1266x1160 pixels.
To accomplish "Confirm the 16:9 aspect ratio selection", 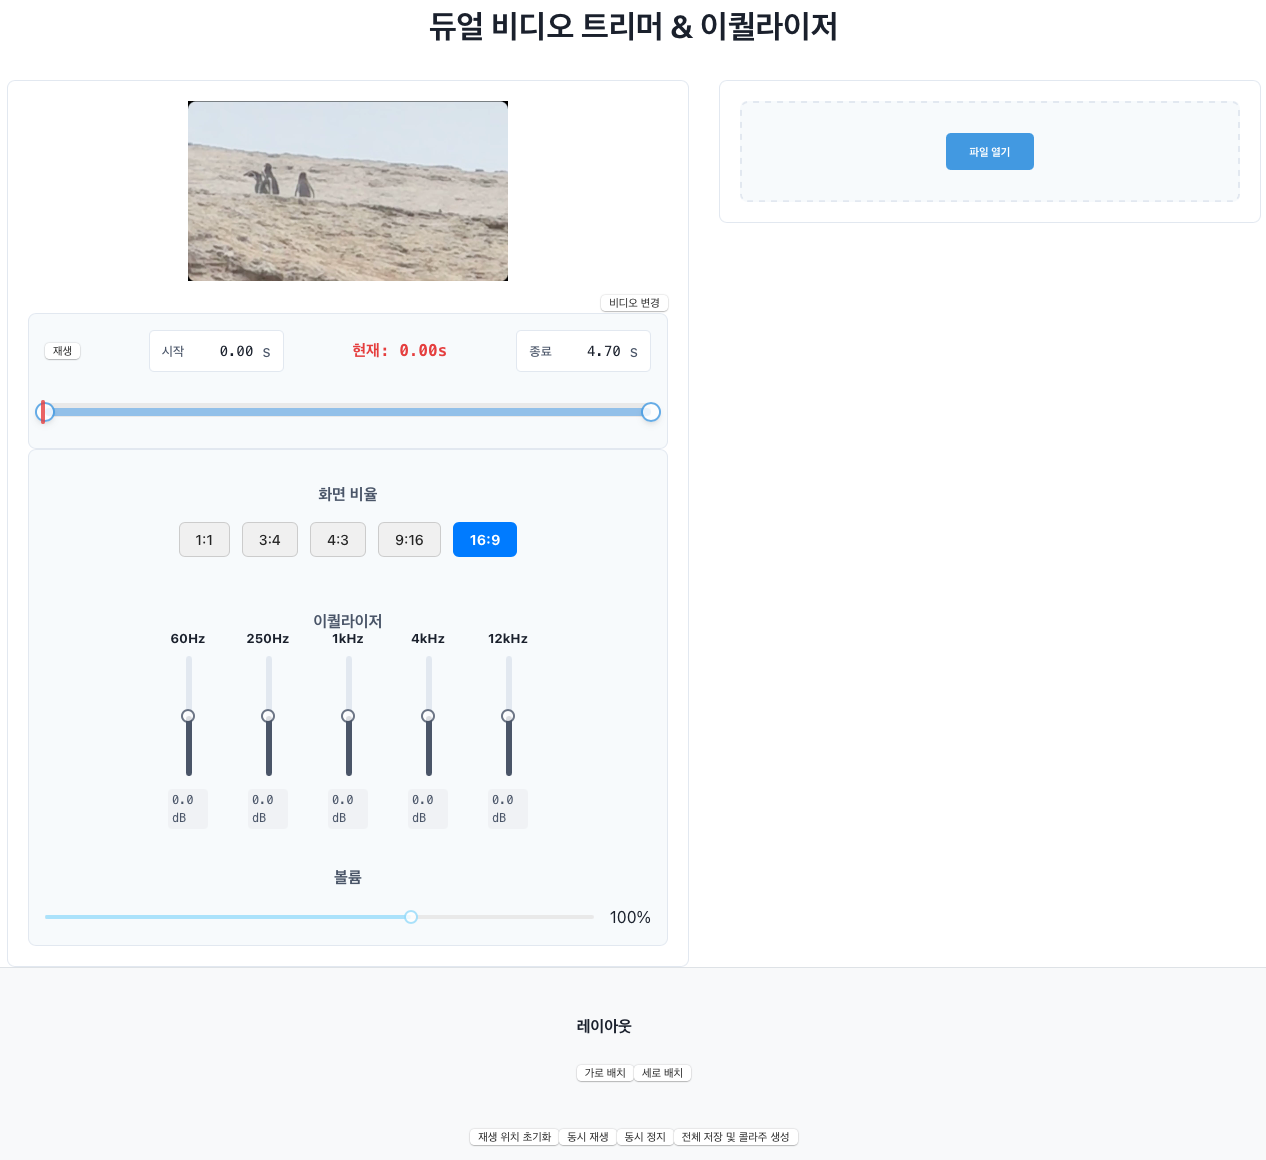I will click(484, 539).
